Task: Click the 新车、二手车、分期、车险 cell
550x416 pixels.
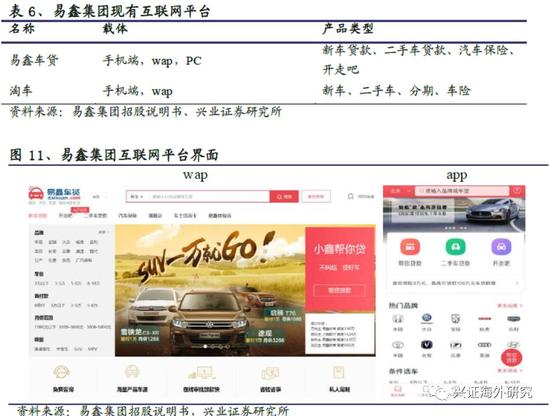Action: coord(396,91)
